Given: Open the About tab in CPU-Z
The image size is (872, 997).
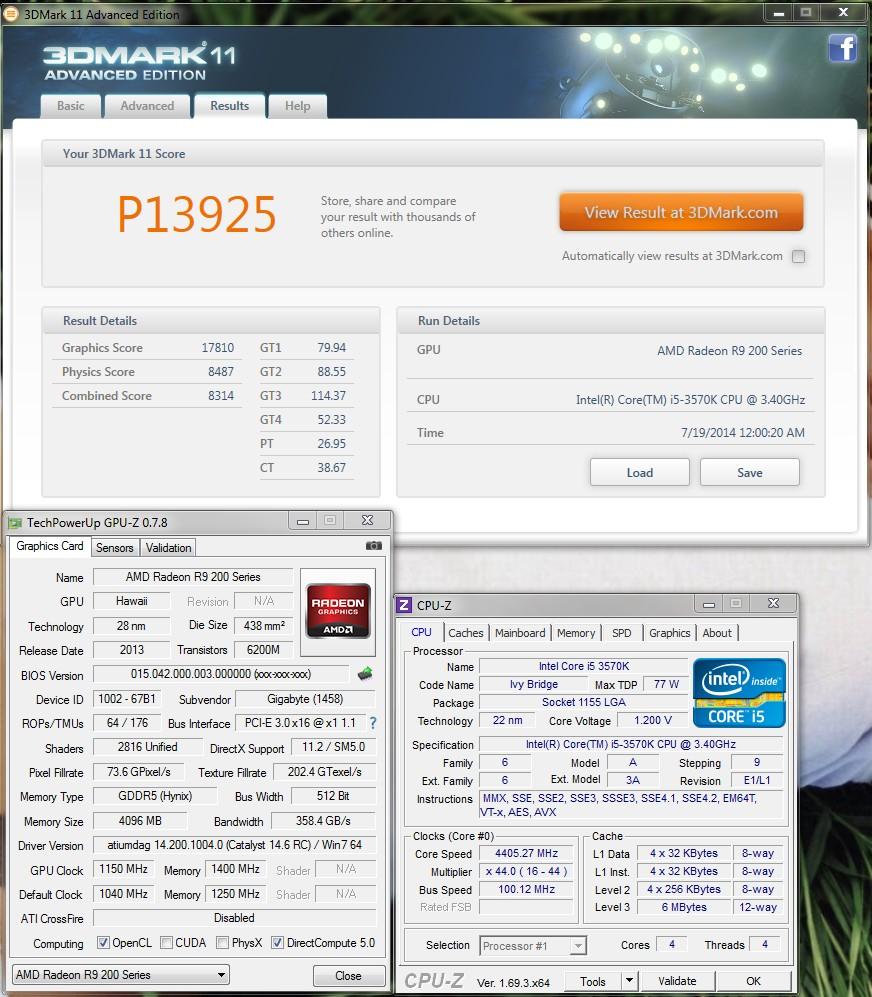Looking at the screenshot, I should [x=717, y=633].
